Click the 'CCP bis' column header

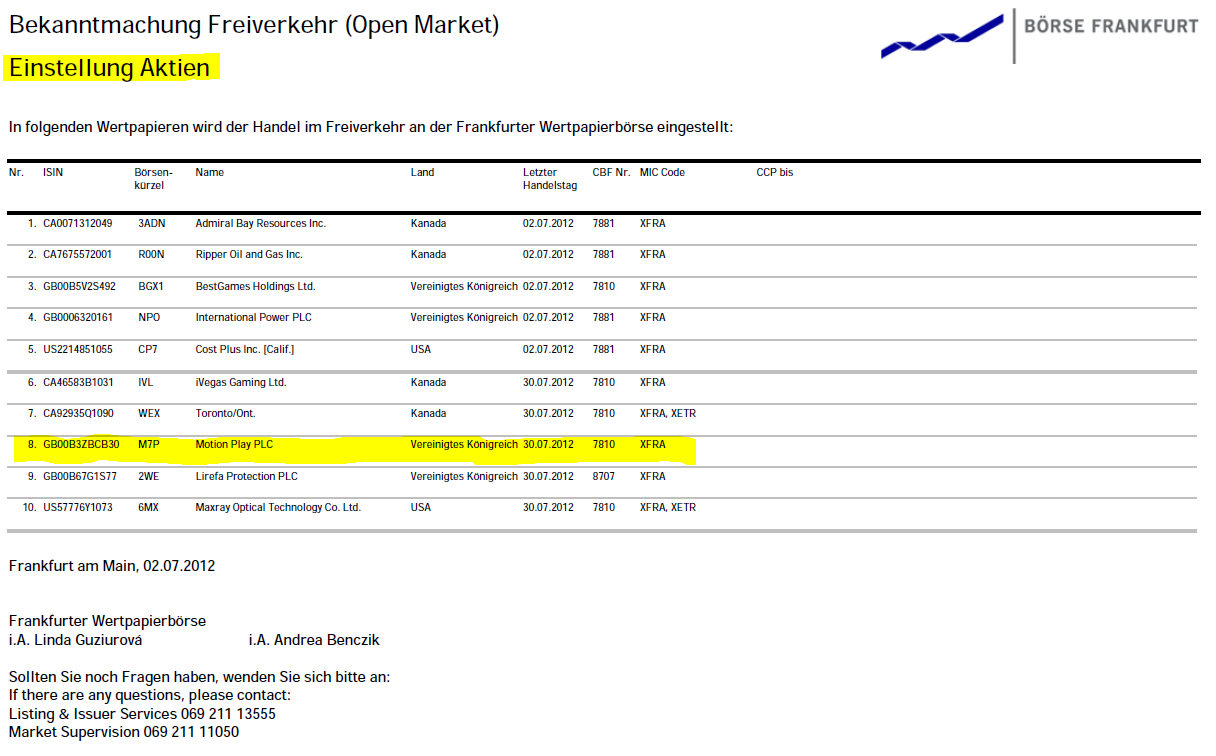pos(774,173)
